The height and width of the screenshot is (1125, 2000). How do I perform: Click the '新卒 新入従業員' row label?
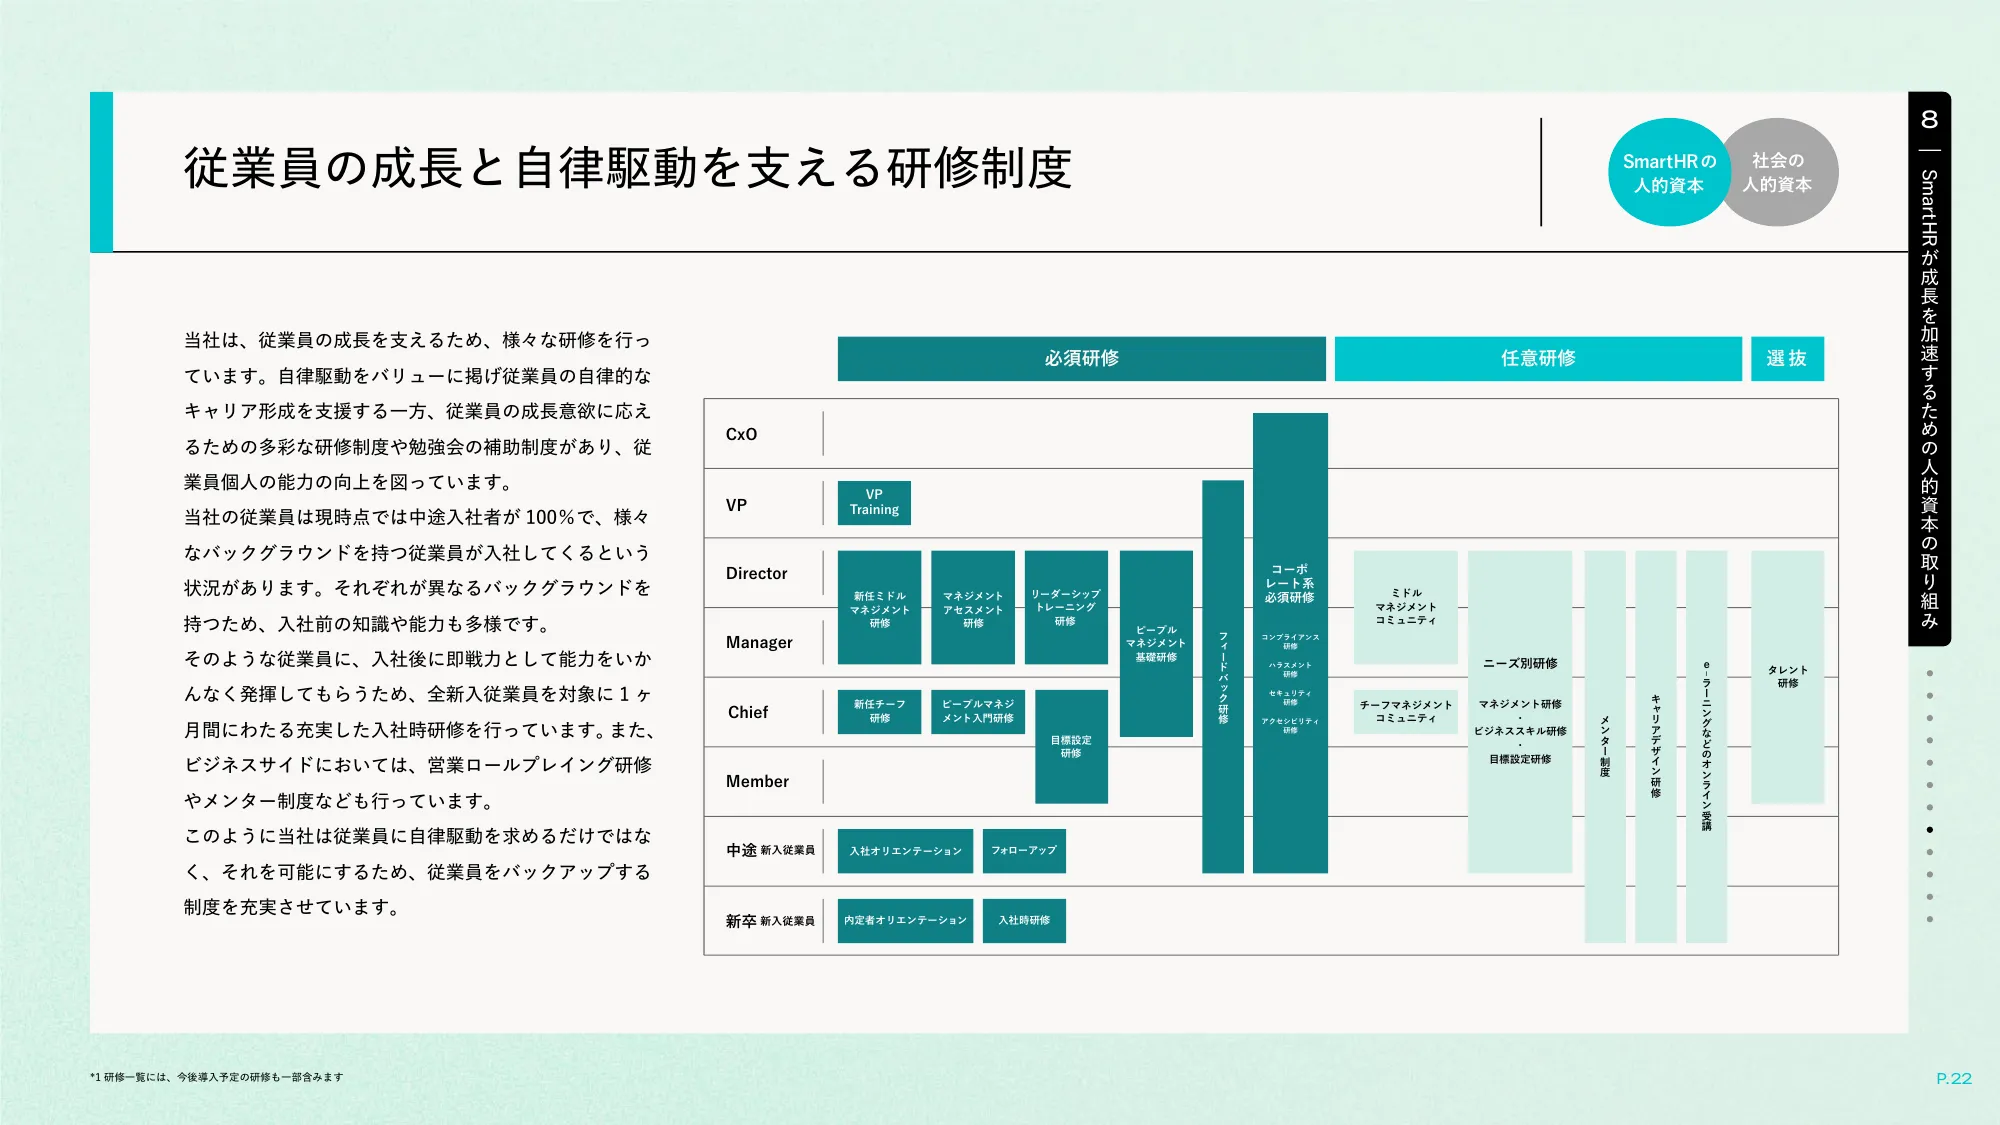pyautogui.click(x=770, y=920)
